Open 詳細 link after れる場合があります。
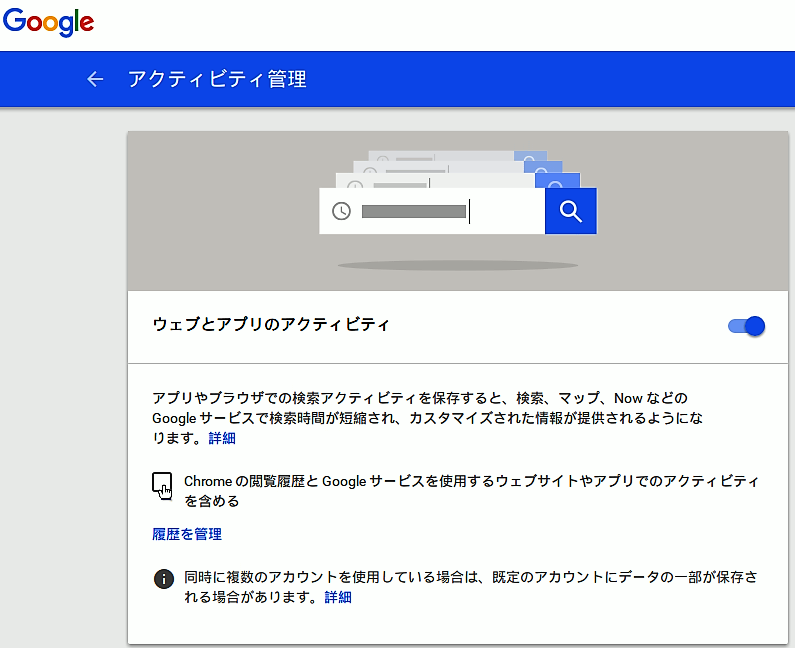 click(x=338, y=597)
